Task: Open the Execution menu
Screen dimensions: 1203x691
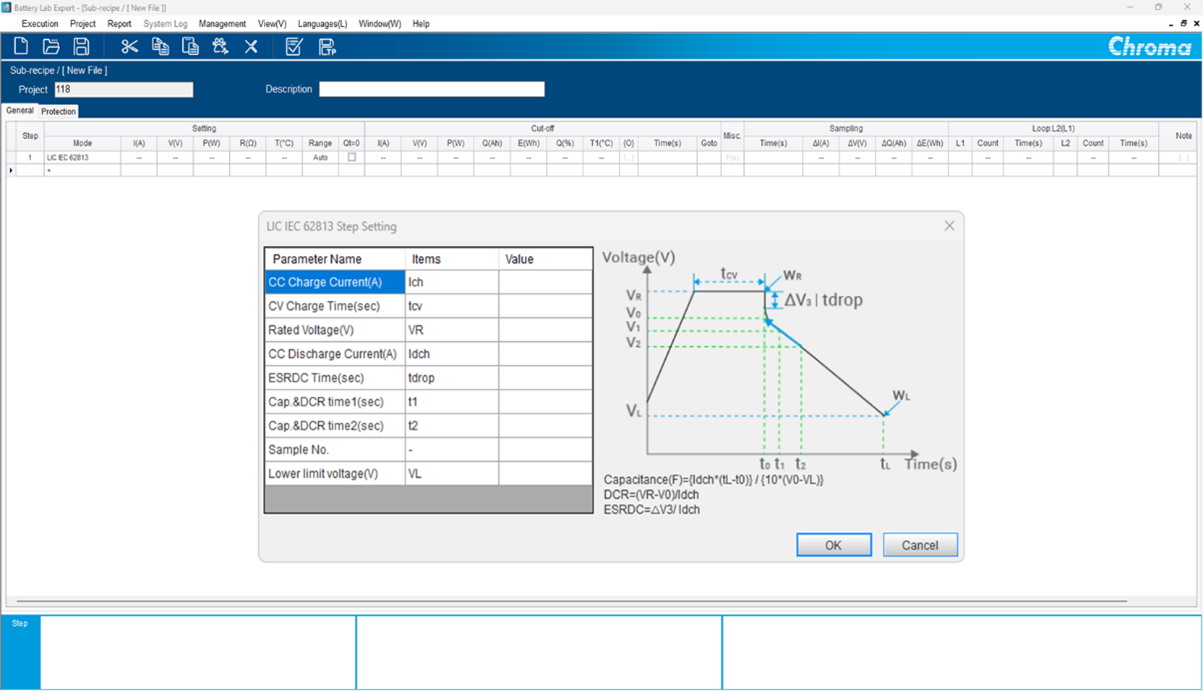Action: [x=39, y=23]
